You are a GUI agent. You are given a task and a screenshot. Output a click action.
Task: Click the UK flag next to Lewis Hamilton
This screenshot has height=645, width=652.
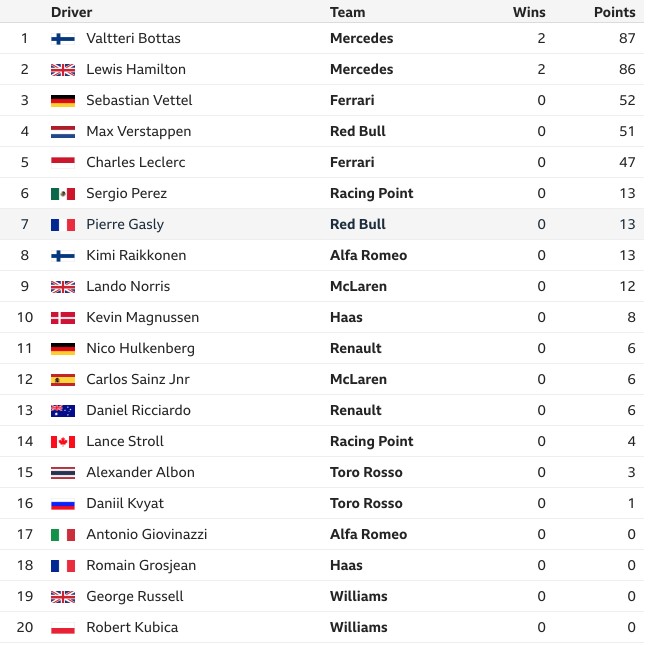[63, 70]
